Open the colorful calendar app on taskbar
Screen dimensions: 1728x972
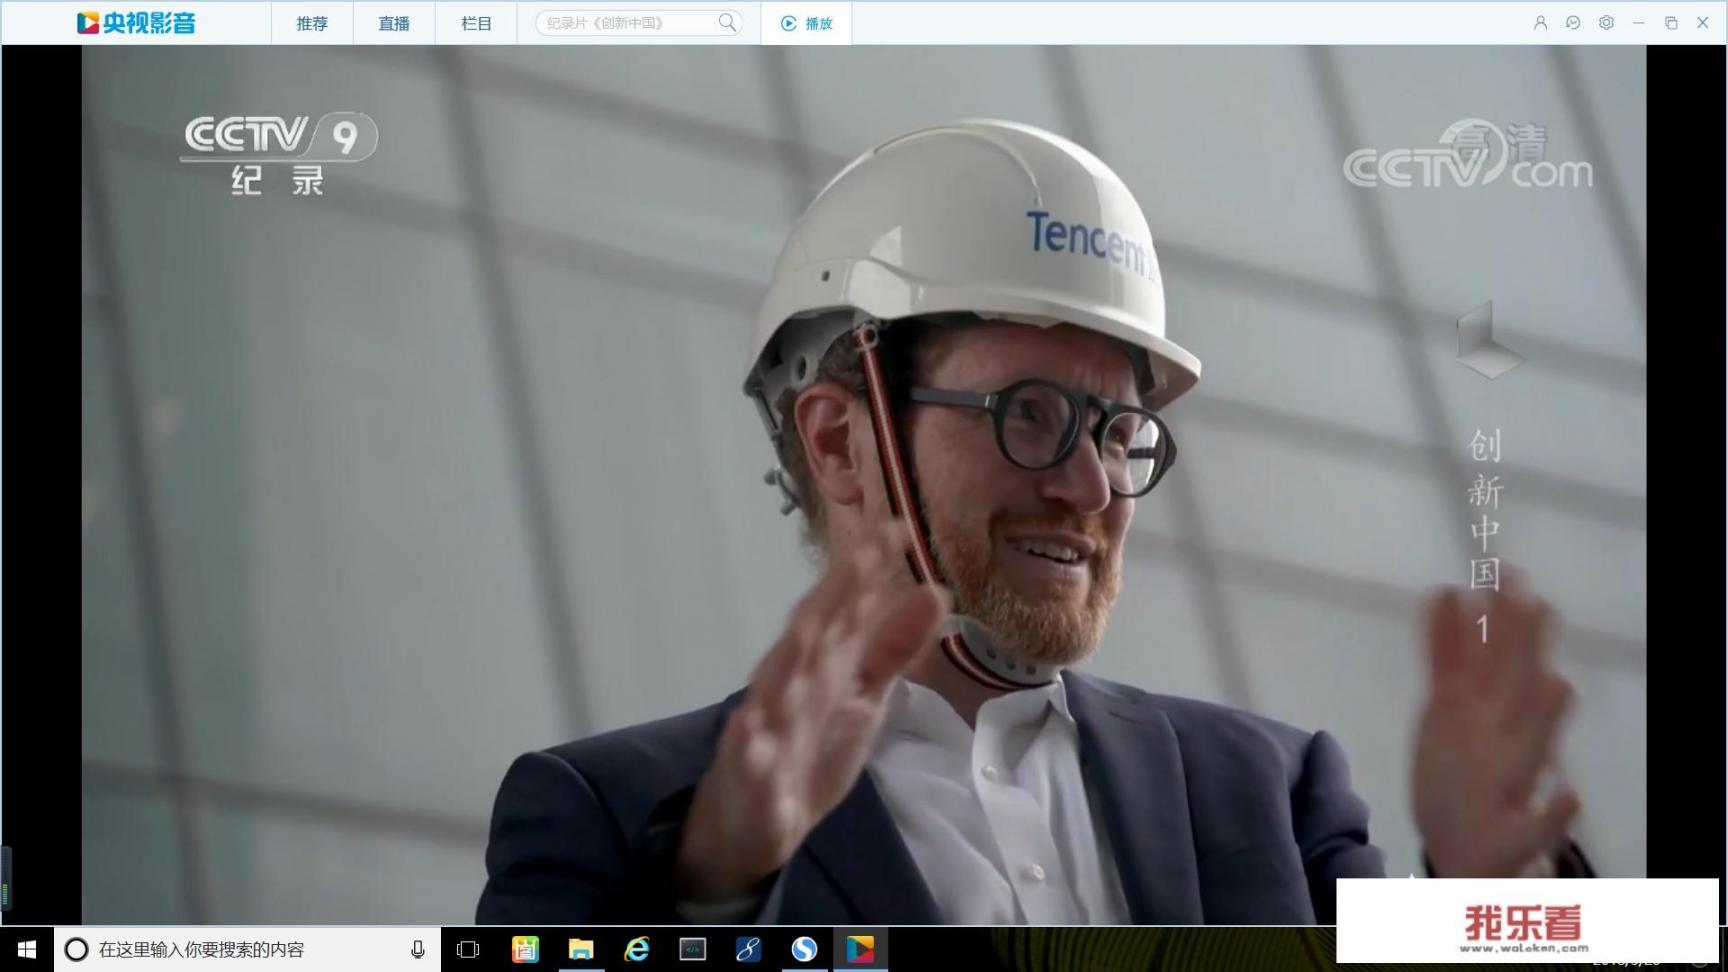pos(525,949)
